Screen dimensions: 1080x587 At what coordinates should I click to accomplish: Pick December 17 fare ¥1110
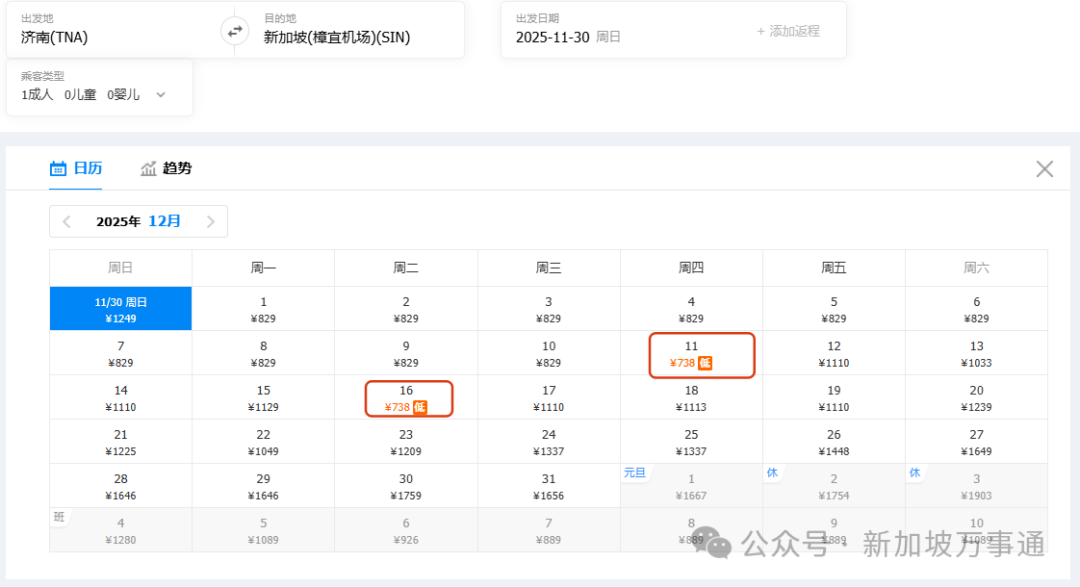tap(549, 398)
